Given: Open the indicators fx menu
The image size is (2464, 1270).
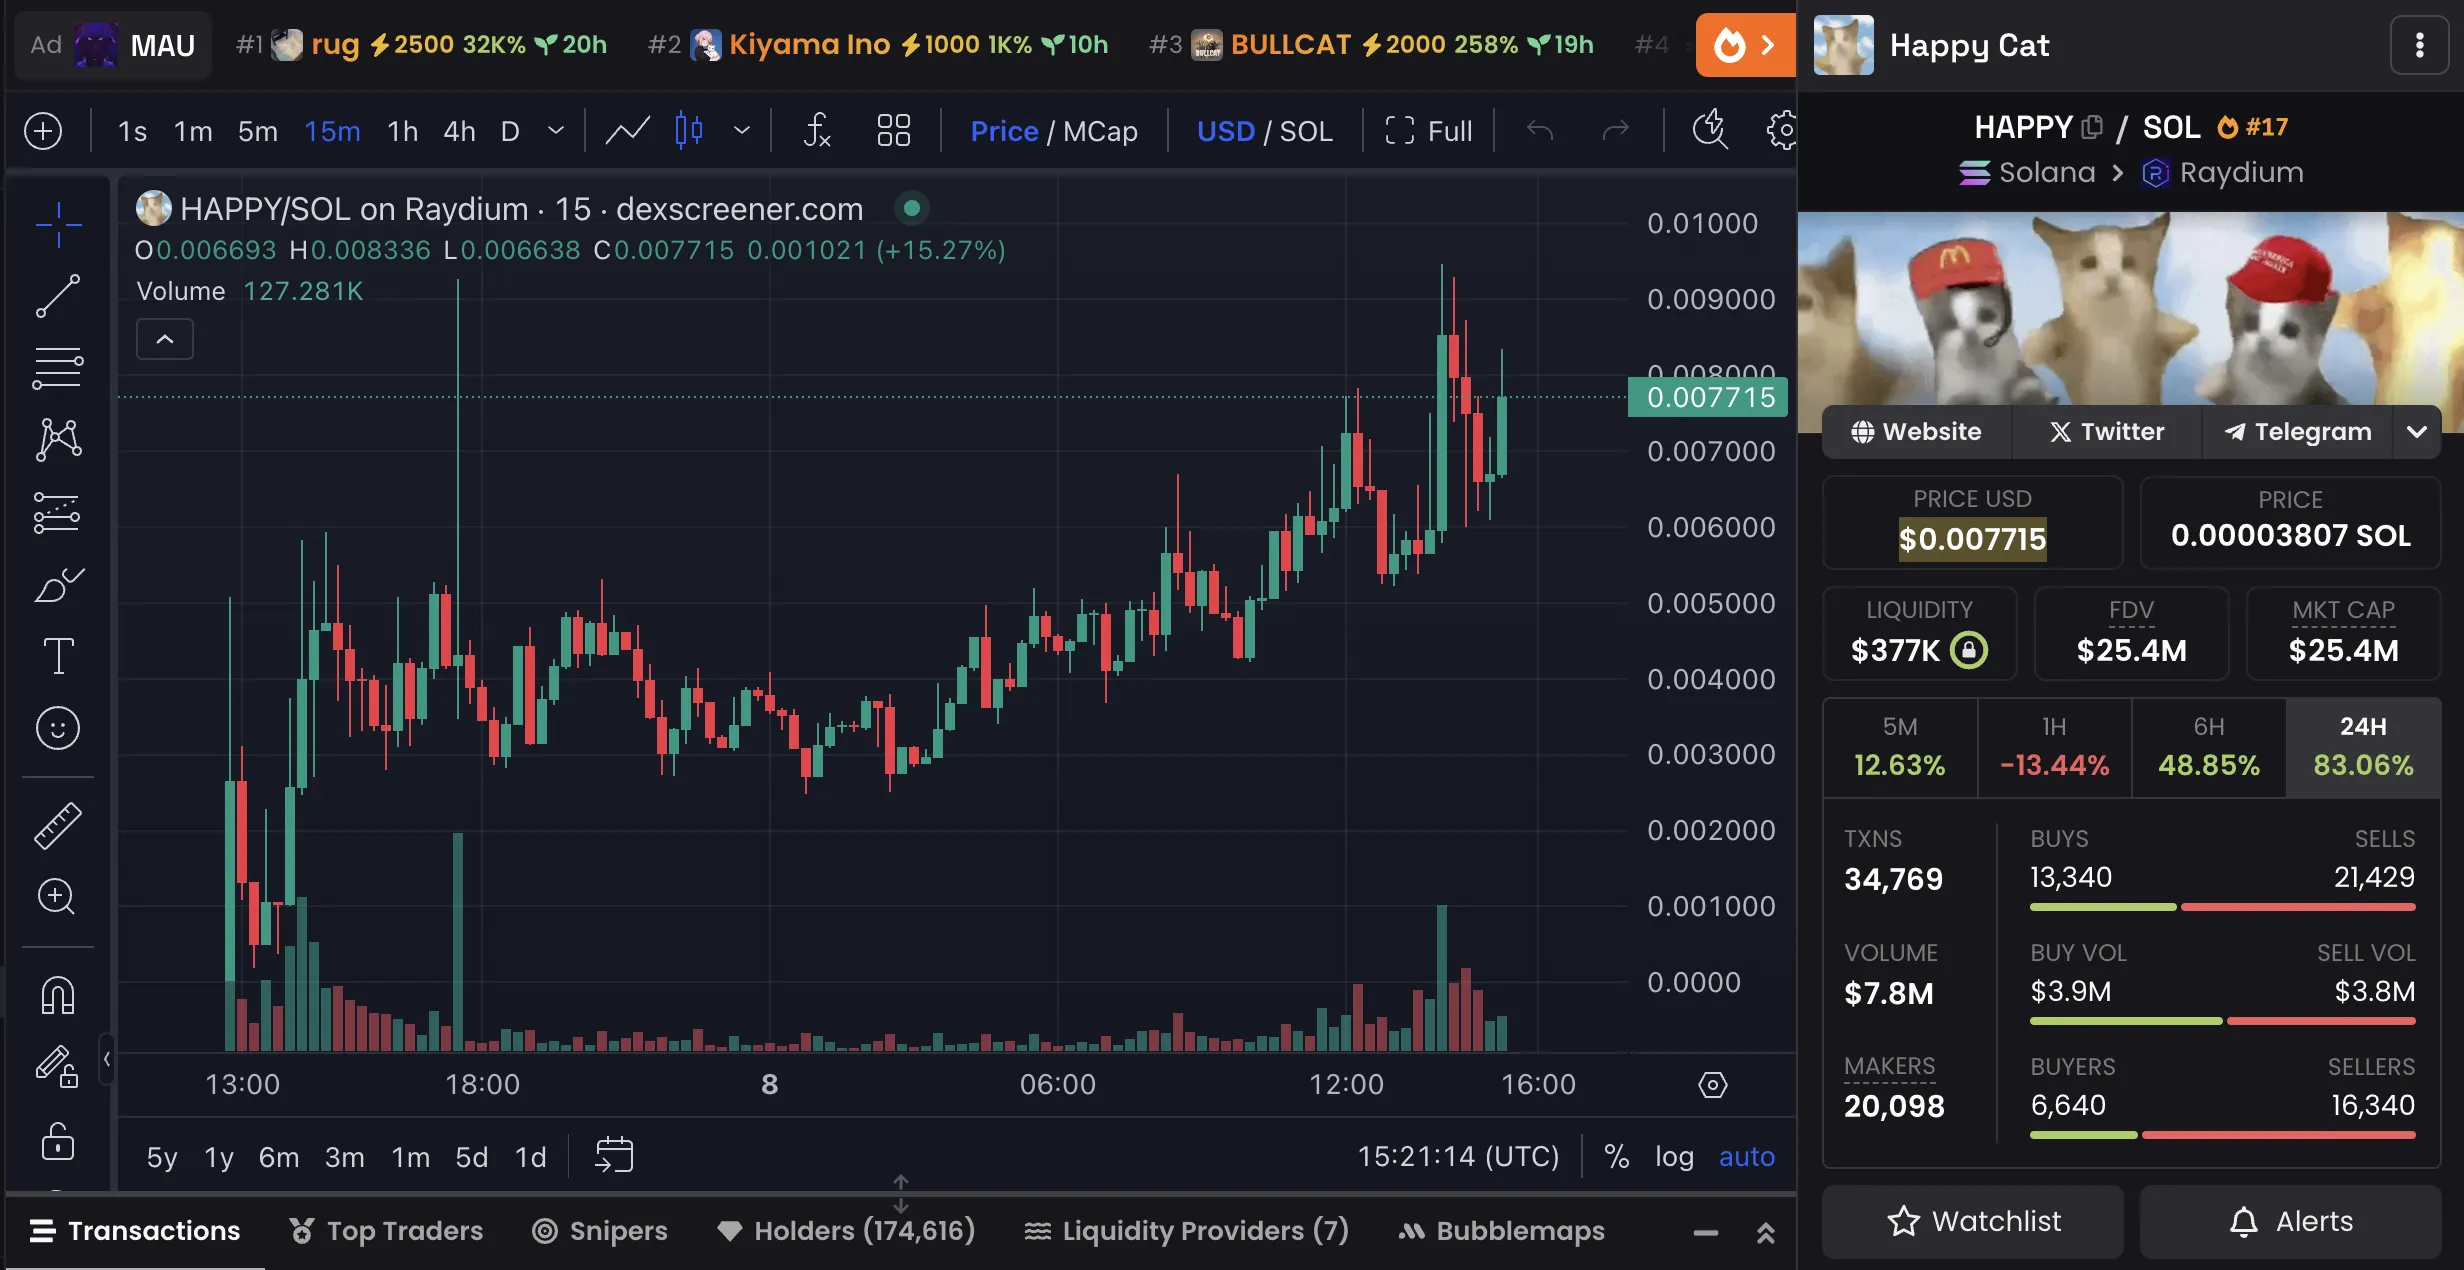Looking at the screenshot, I should pyautogui.click(x=817, y=131).
